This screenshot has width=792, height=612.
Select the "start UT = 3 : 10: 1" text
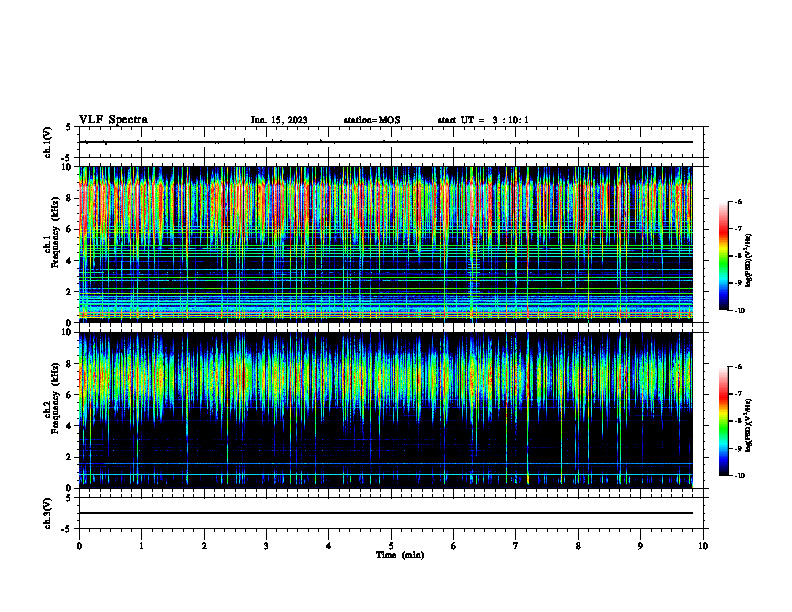tap(483, 120)
